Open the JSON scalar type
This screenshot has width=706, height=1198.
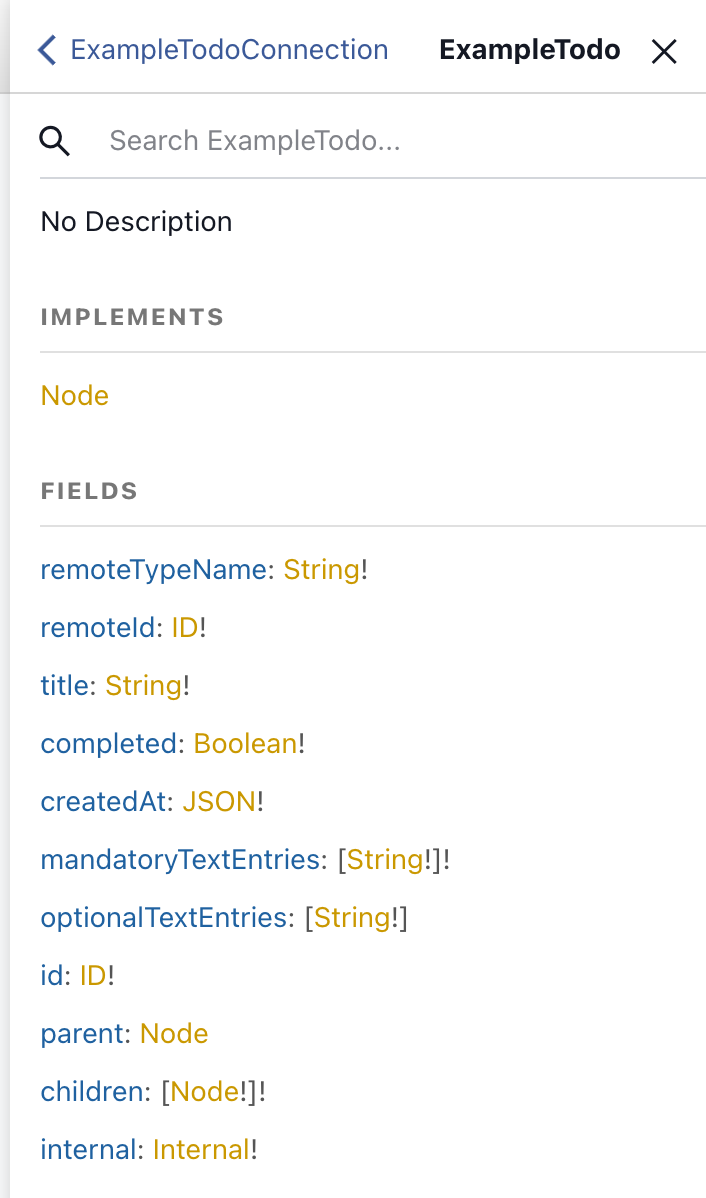coord(219,801)
